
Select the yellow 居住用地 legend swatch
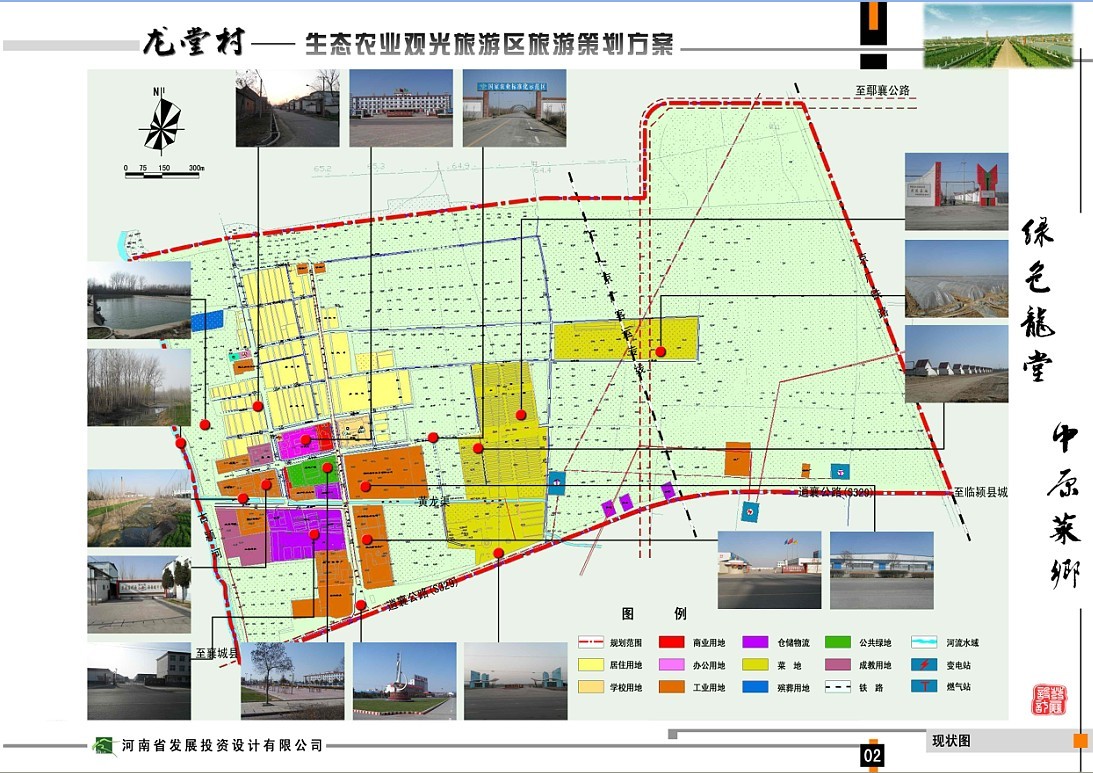597,665
